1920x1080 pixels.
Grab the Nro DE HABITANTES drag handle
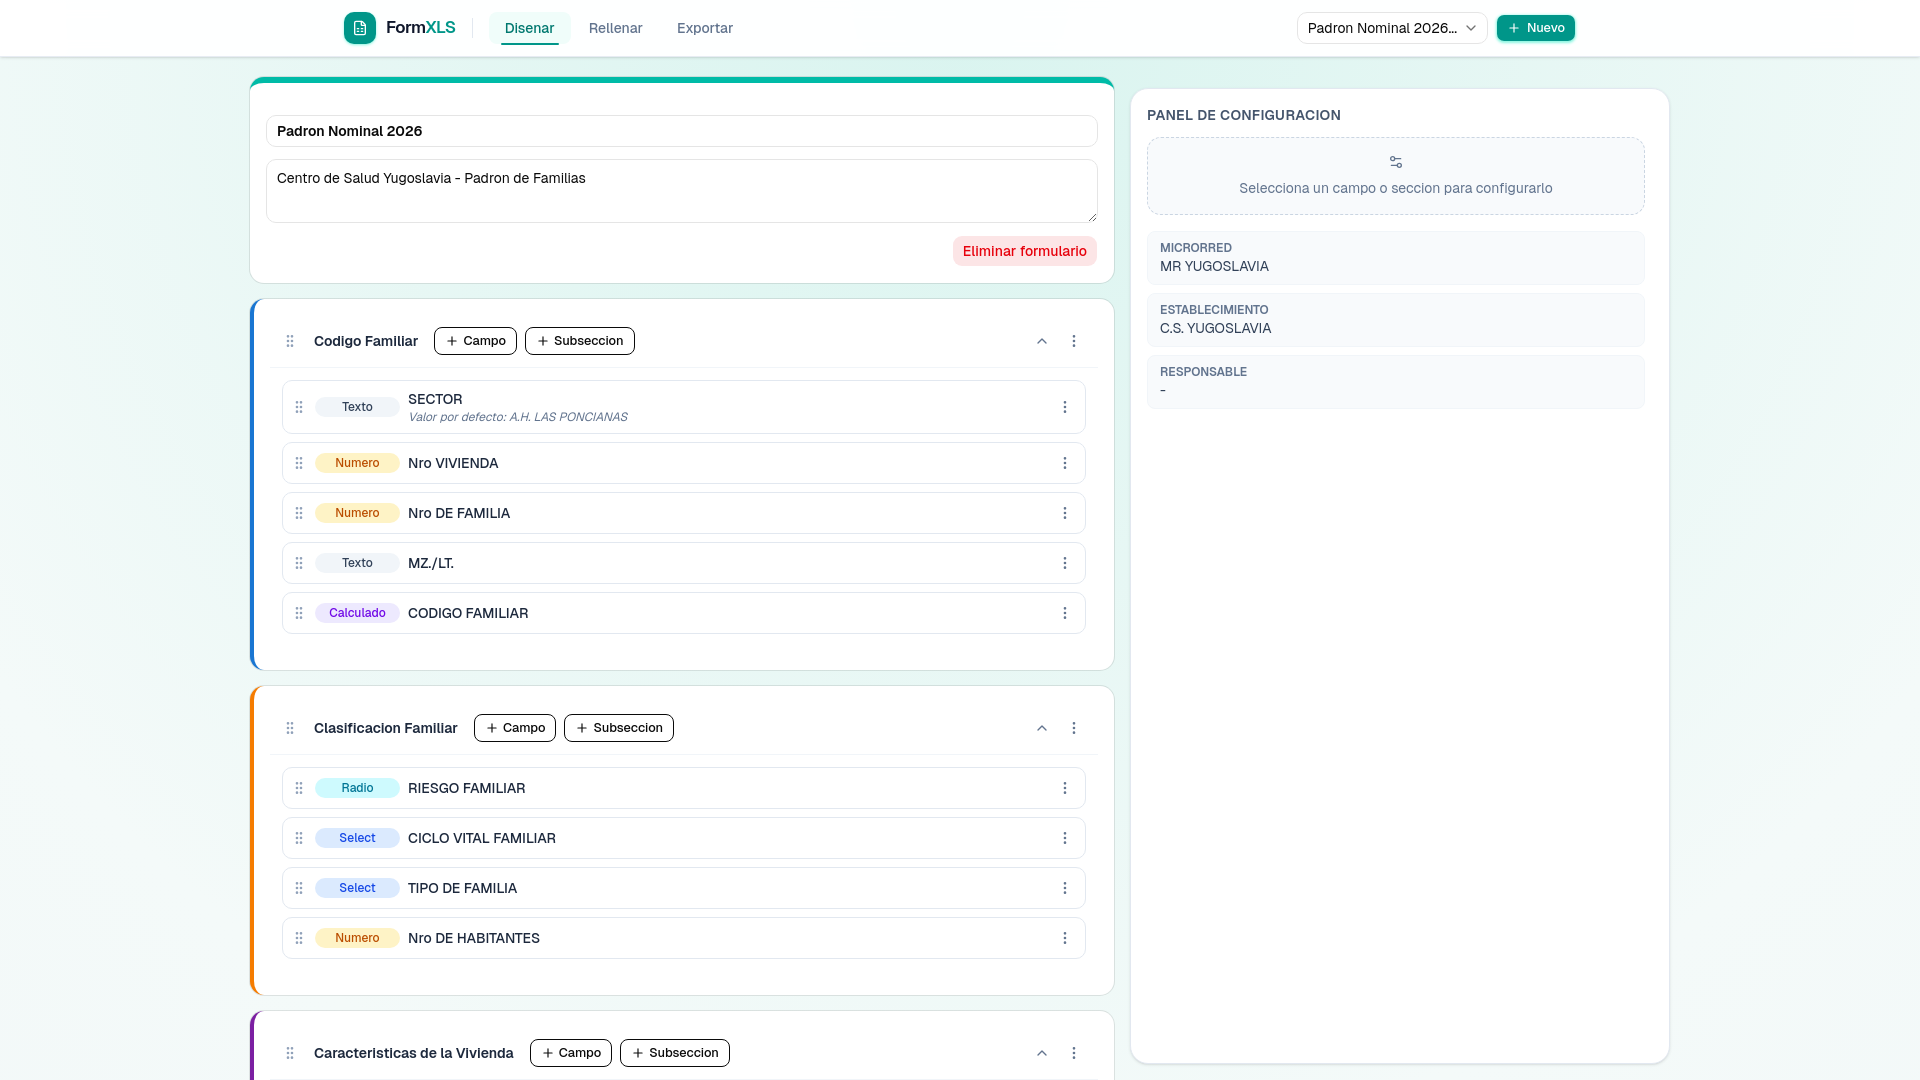[299, 938]
